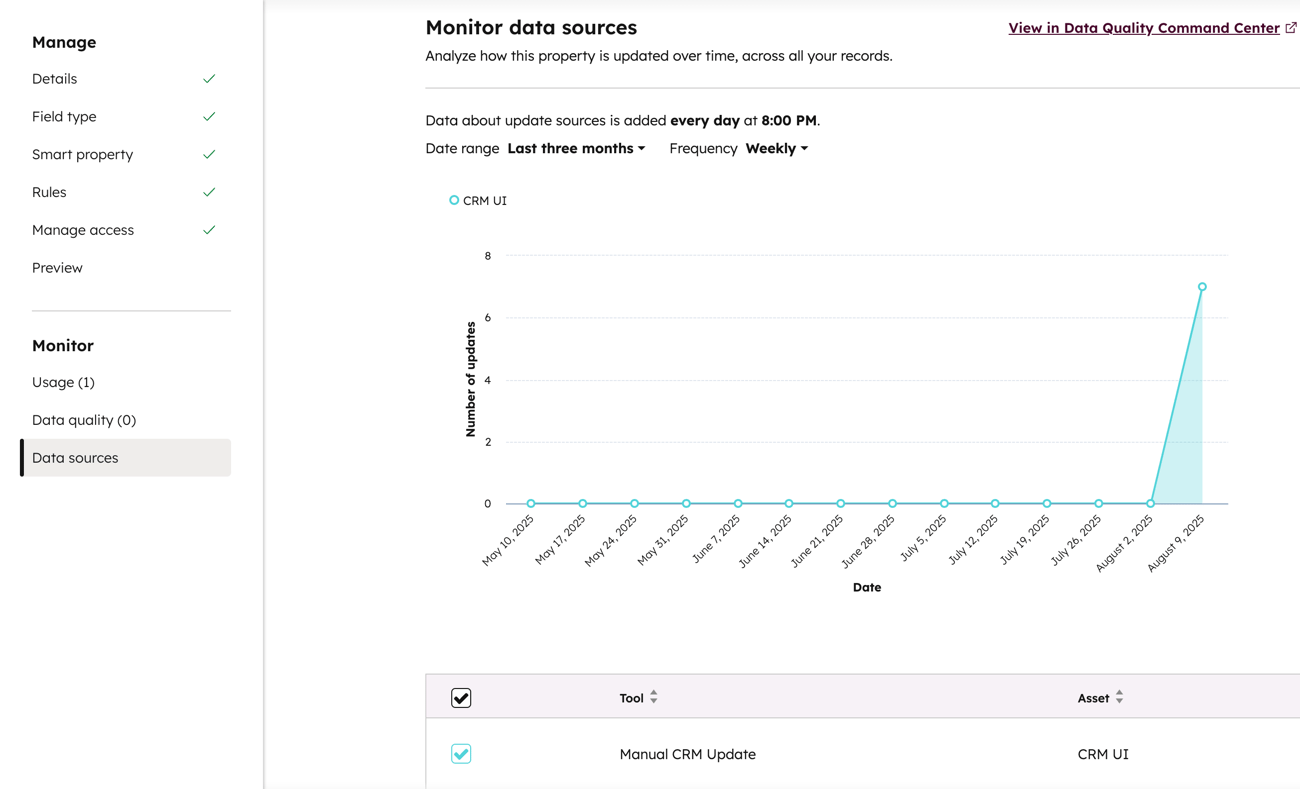Click the green checkmark next to Details
Viewport: 1300px width, 789px height.
209,79
